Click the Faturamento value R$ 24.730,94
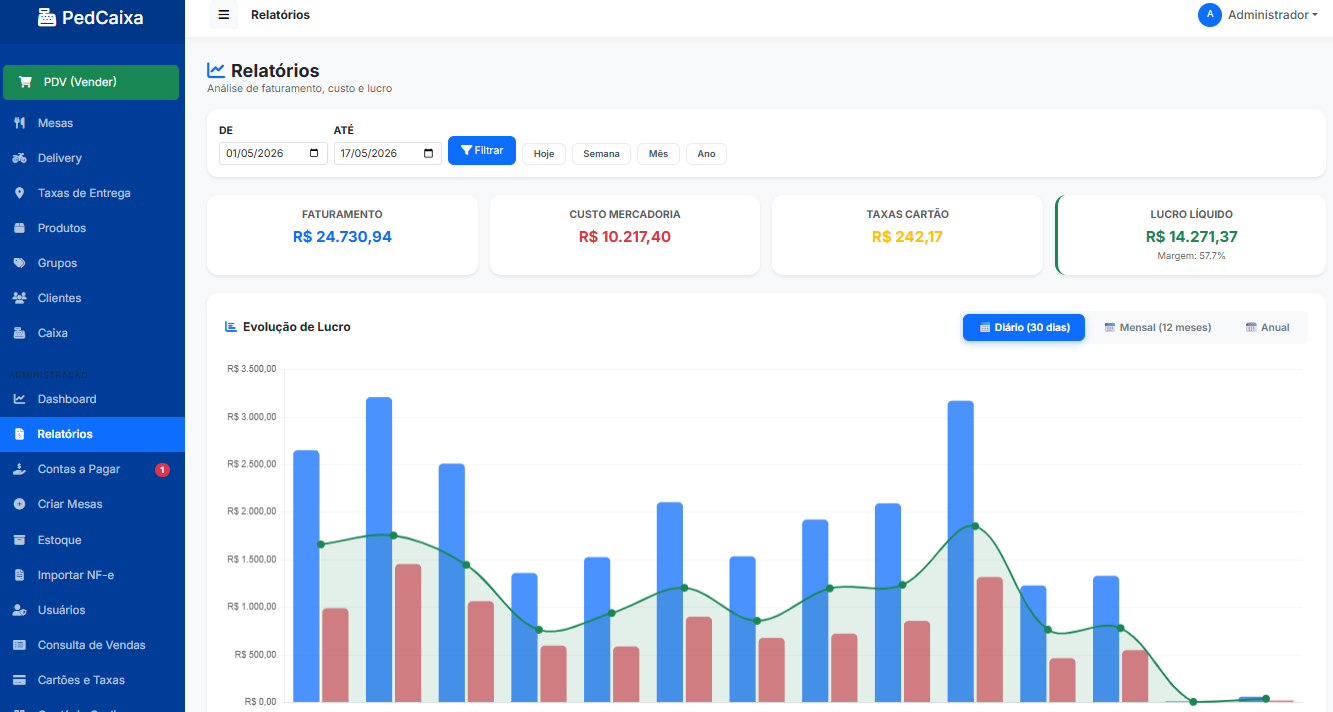 tap(342, 237)
